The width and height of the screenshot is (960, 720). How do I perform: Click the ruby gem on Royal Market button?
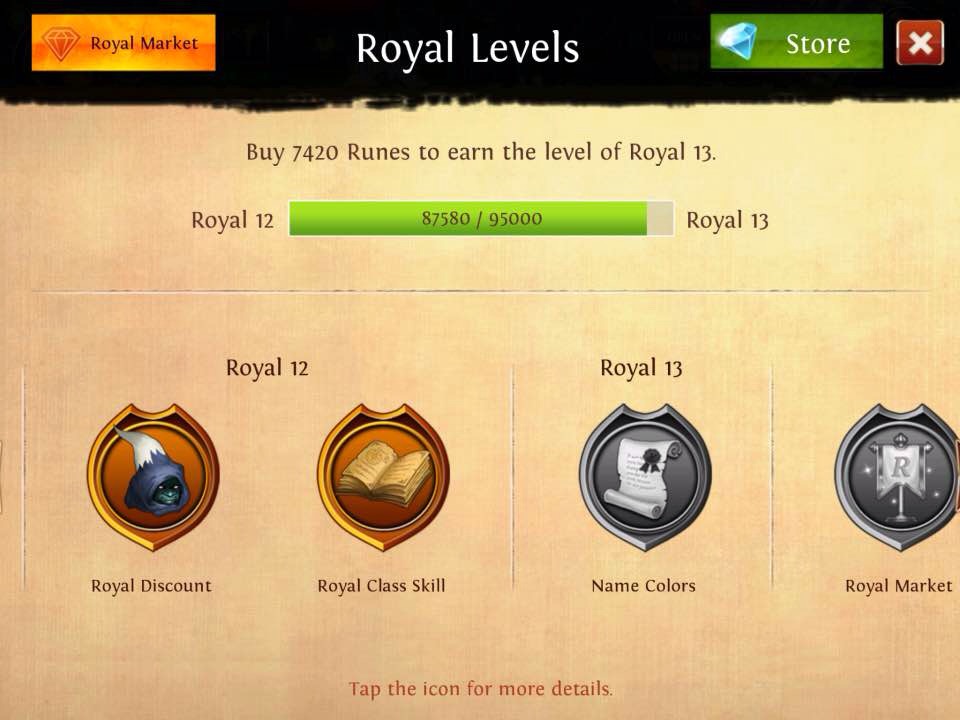[x=60, y=43]
